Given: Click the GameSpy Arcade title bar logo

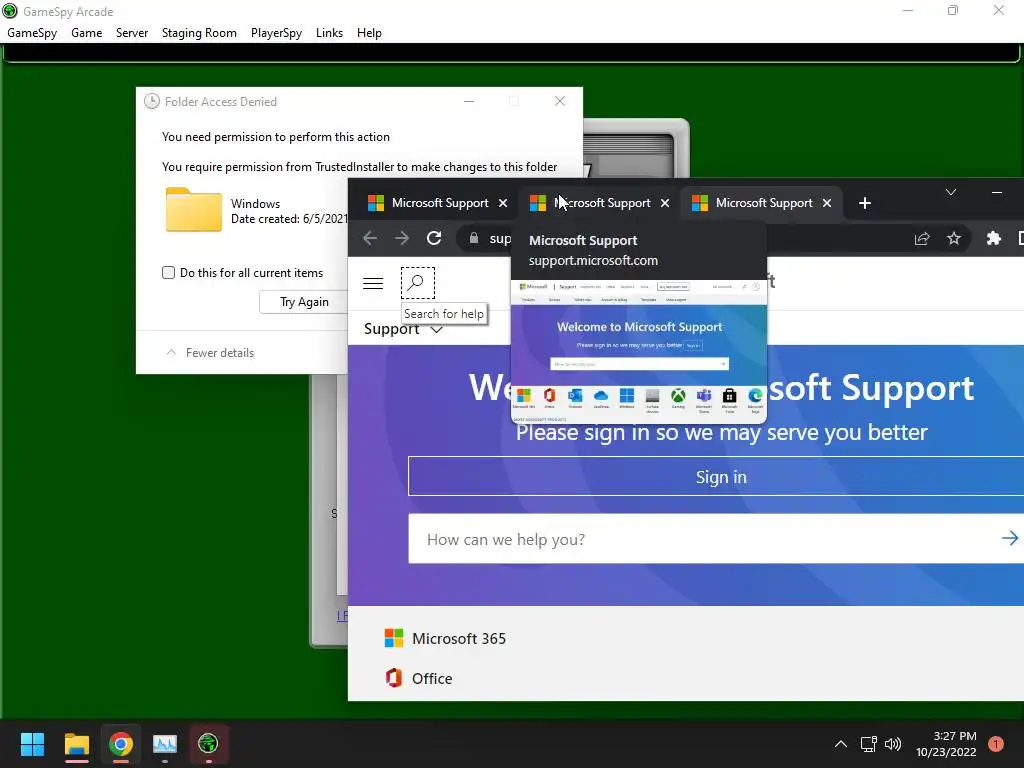Looking at the screenshot, I should pyautogui.click(x=10, y=11).
